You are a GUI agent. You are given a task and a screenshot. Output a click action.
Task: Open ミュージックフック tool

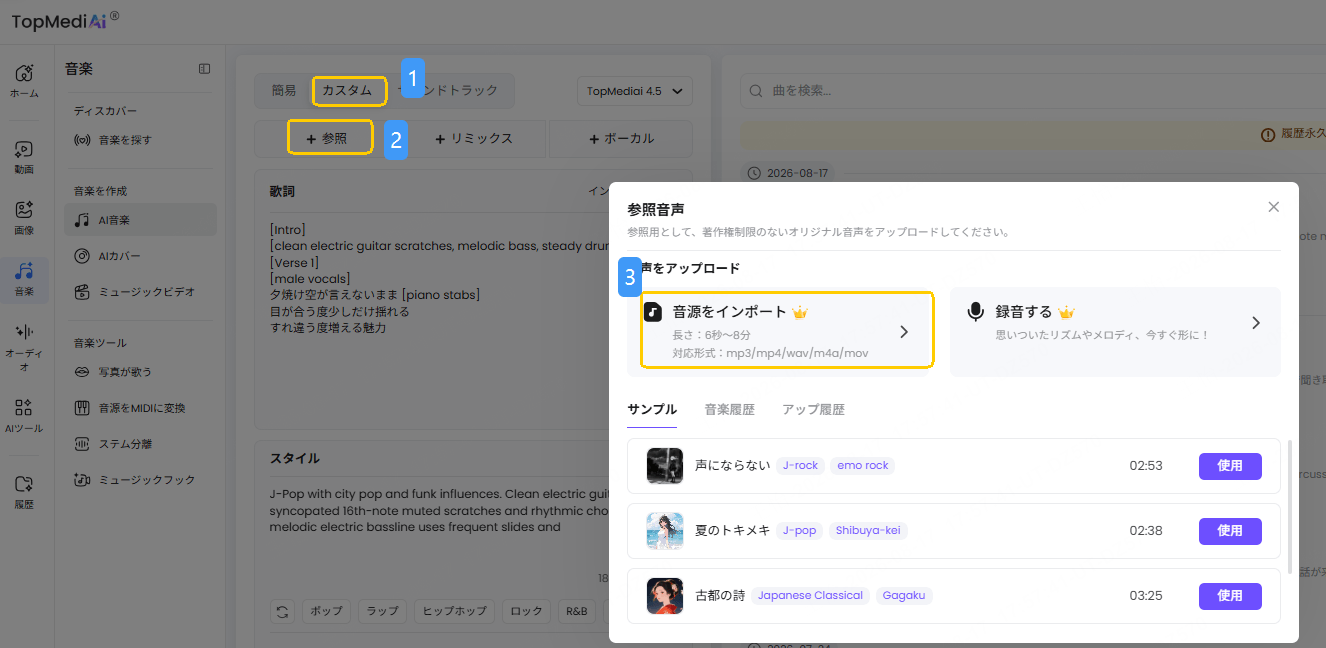point(140,480)
